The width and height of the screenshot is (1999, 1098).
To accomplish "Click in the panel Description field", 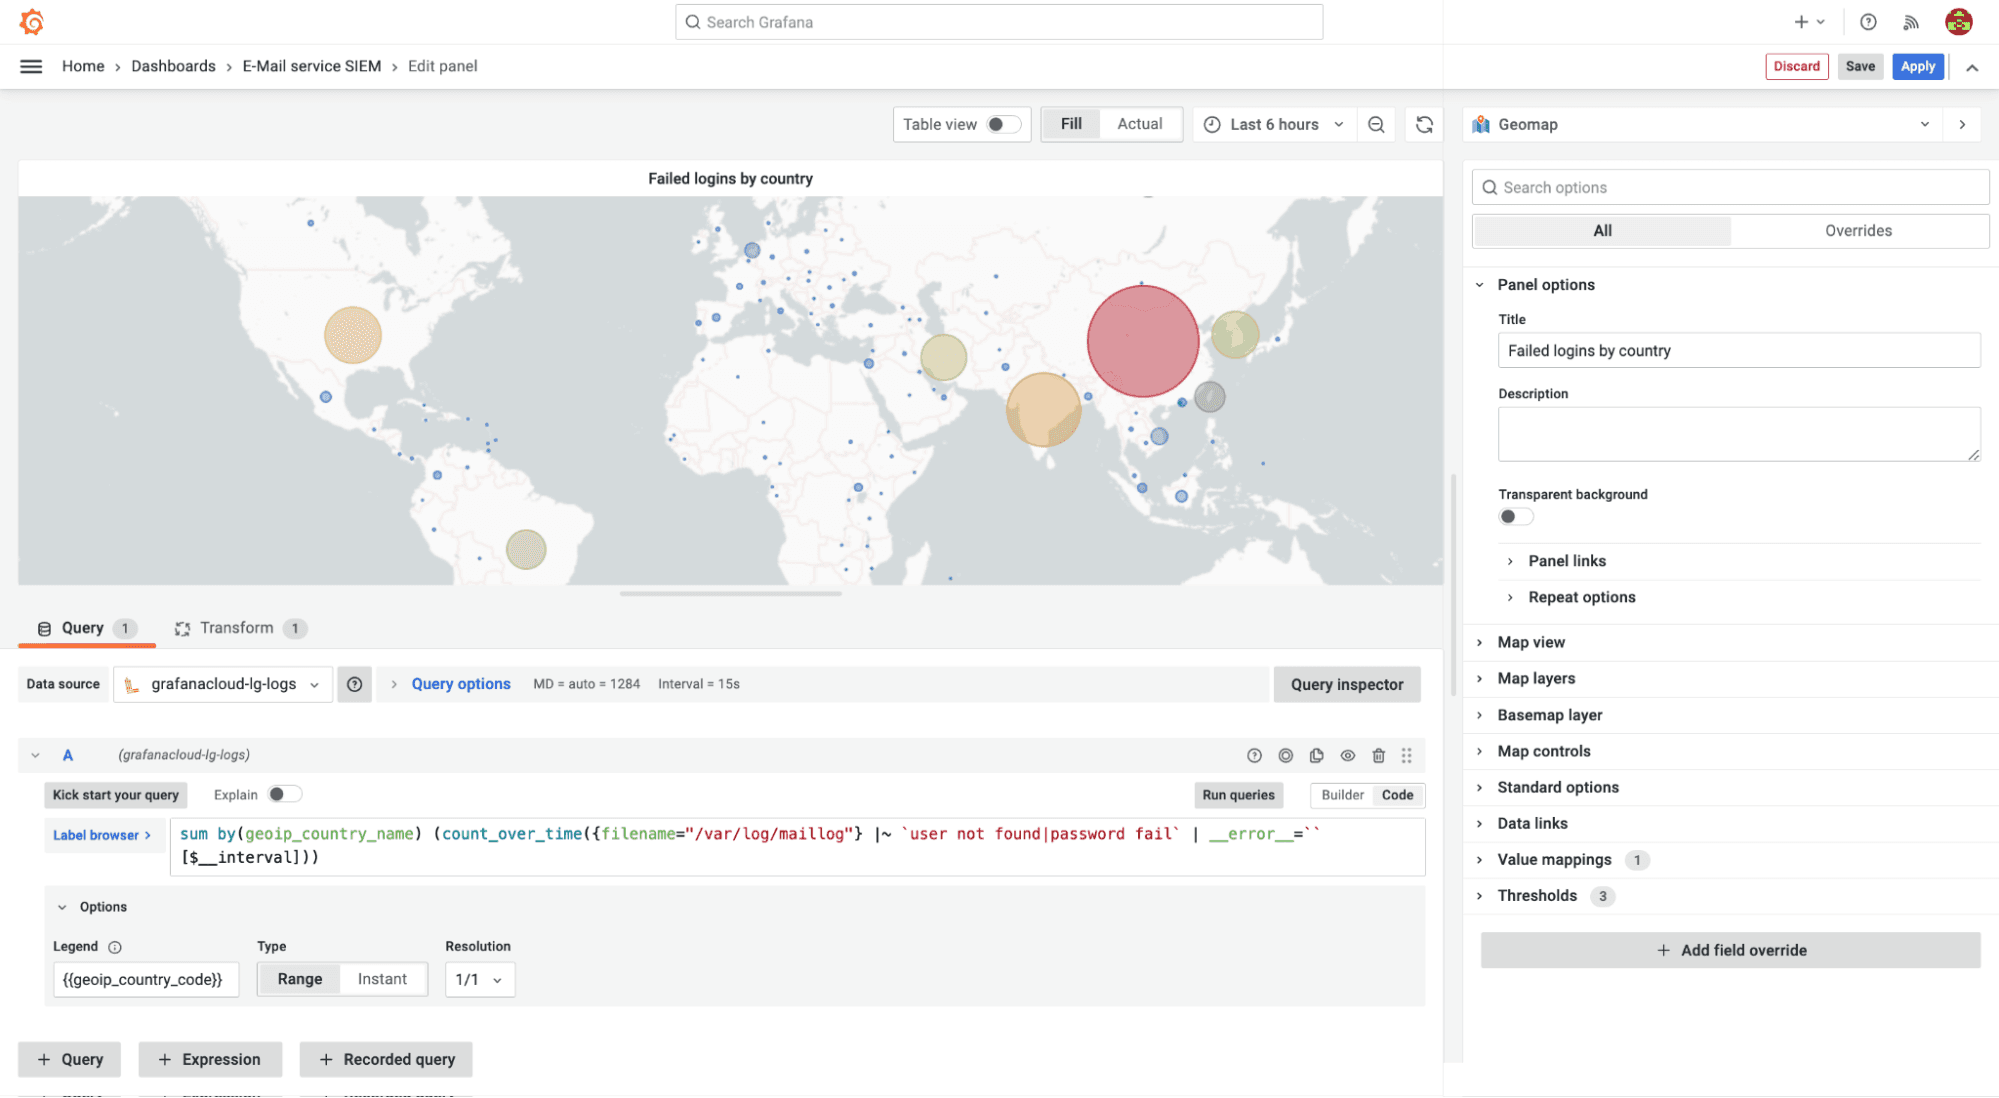I will (x=1738, y=433).
